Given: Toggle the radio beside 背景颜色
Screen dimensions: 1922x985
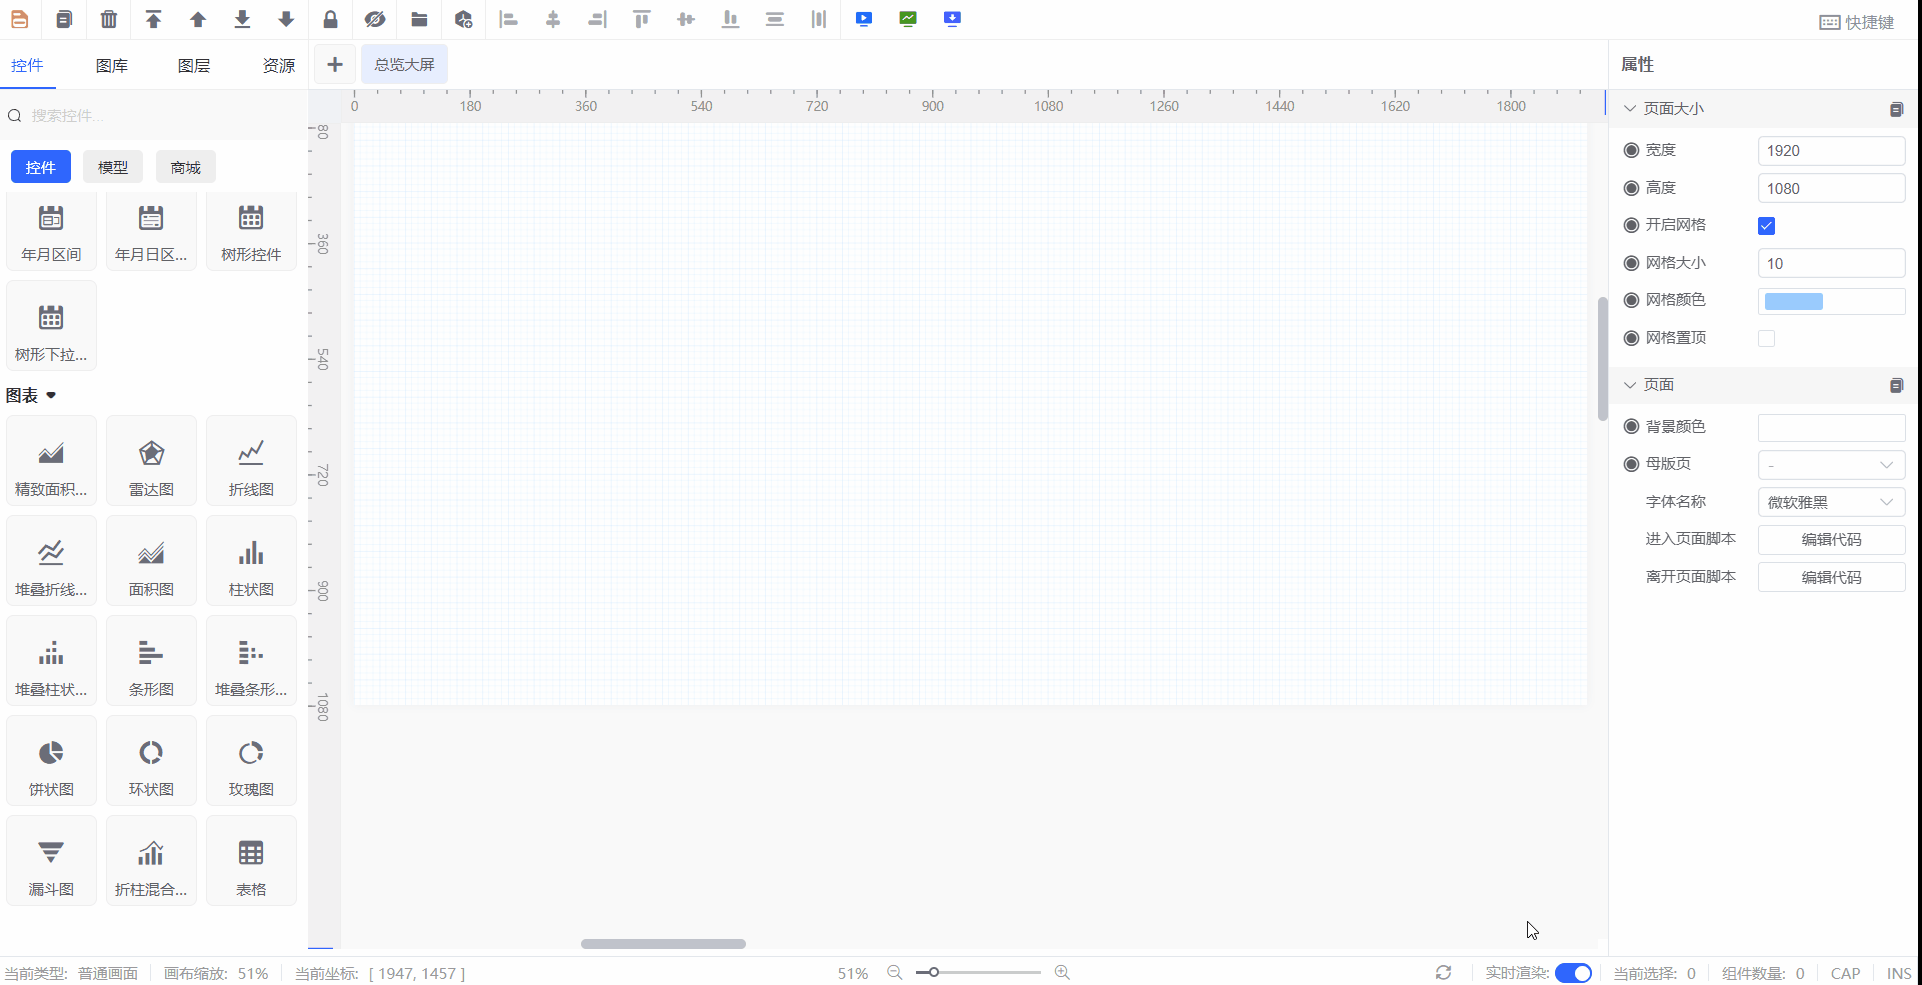Looking at the screenshot, I should coord(1631,427).
